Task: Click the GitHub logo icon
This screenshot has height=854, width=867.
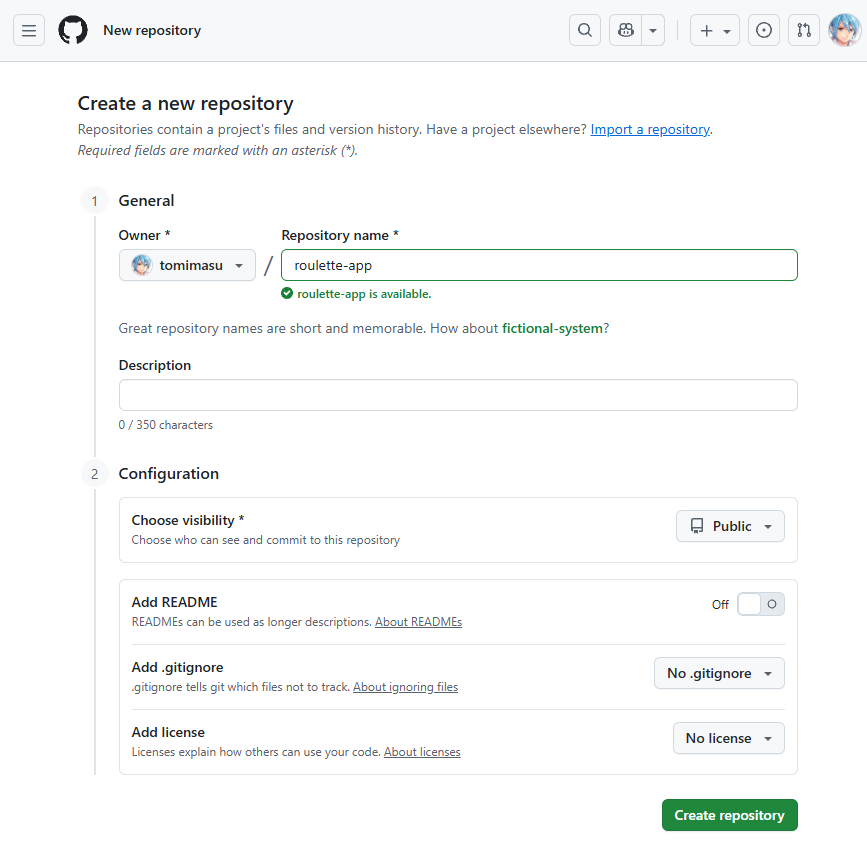Action: [x=73, y=31]
